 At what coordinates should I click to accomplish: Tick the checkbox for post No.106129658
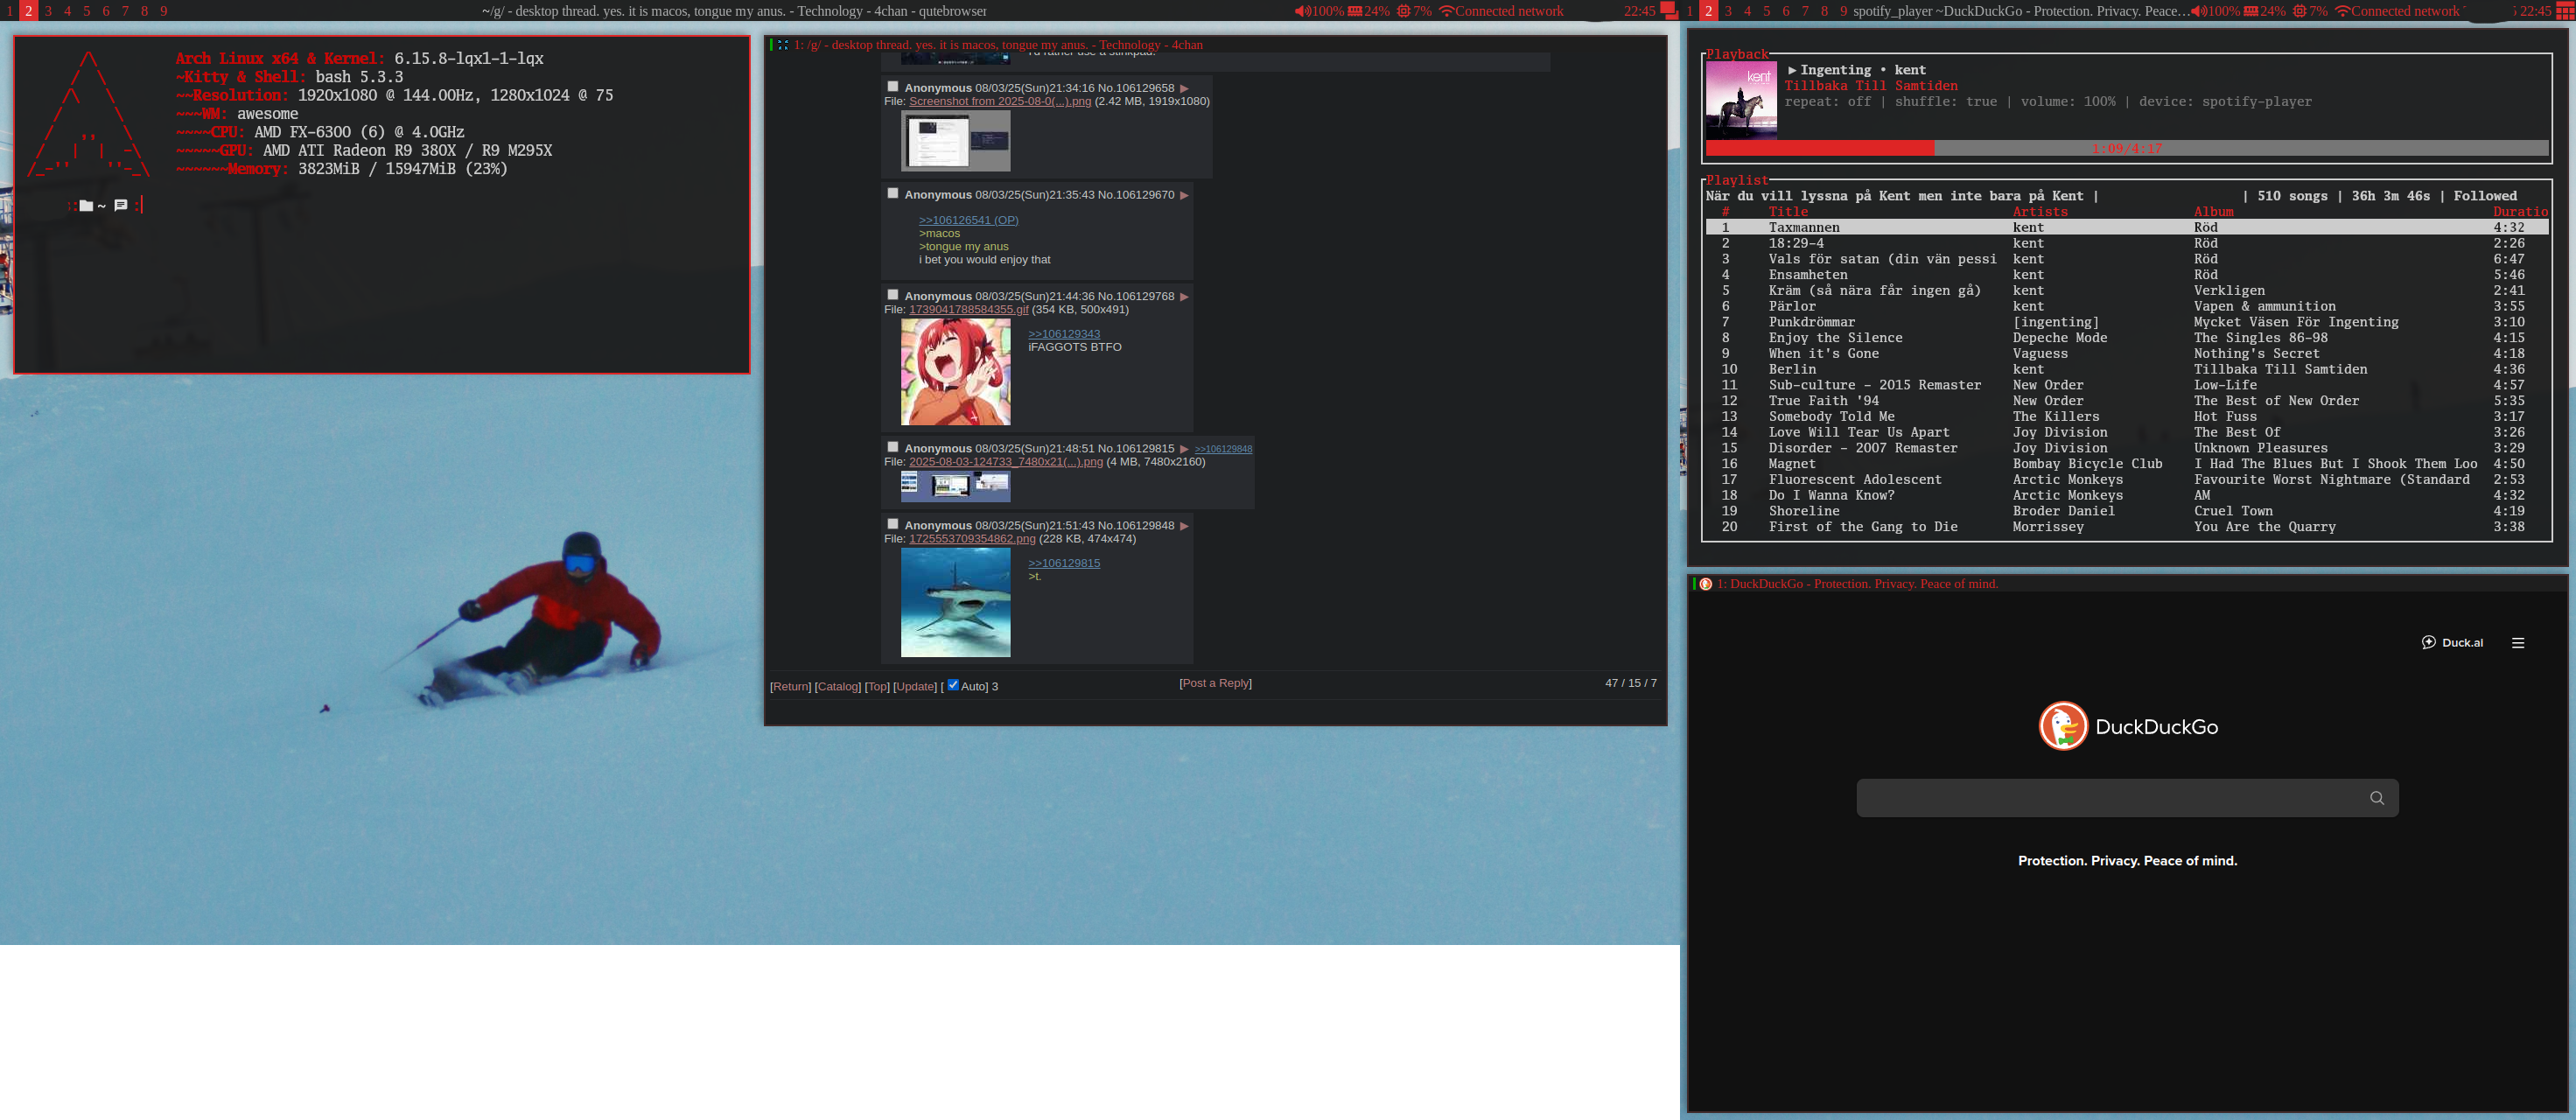893,87
